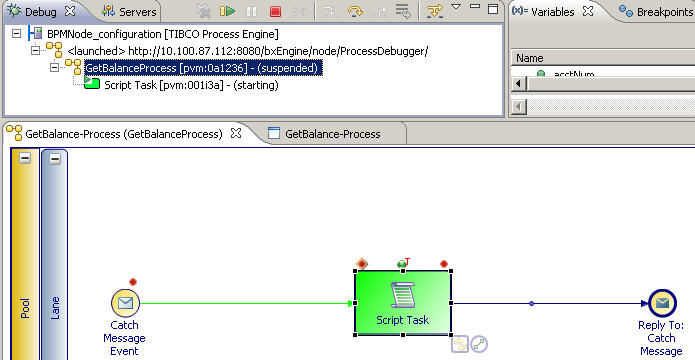Click the Use Step Filters icon
Screen dimensions: 695x360
click(435, 11)
